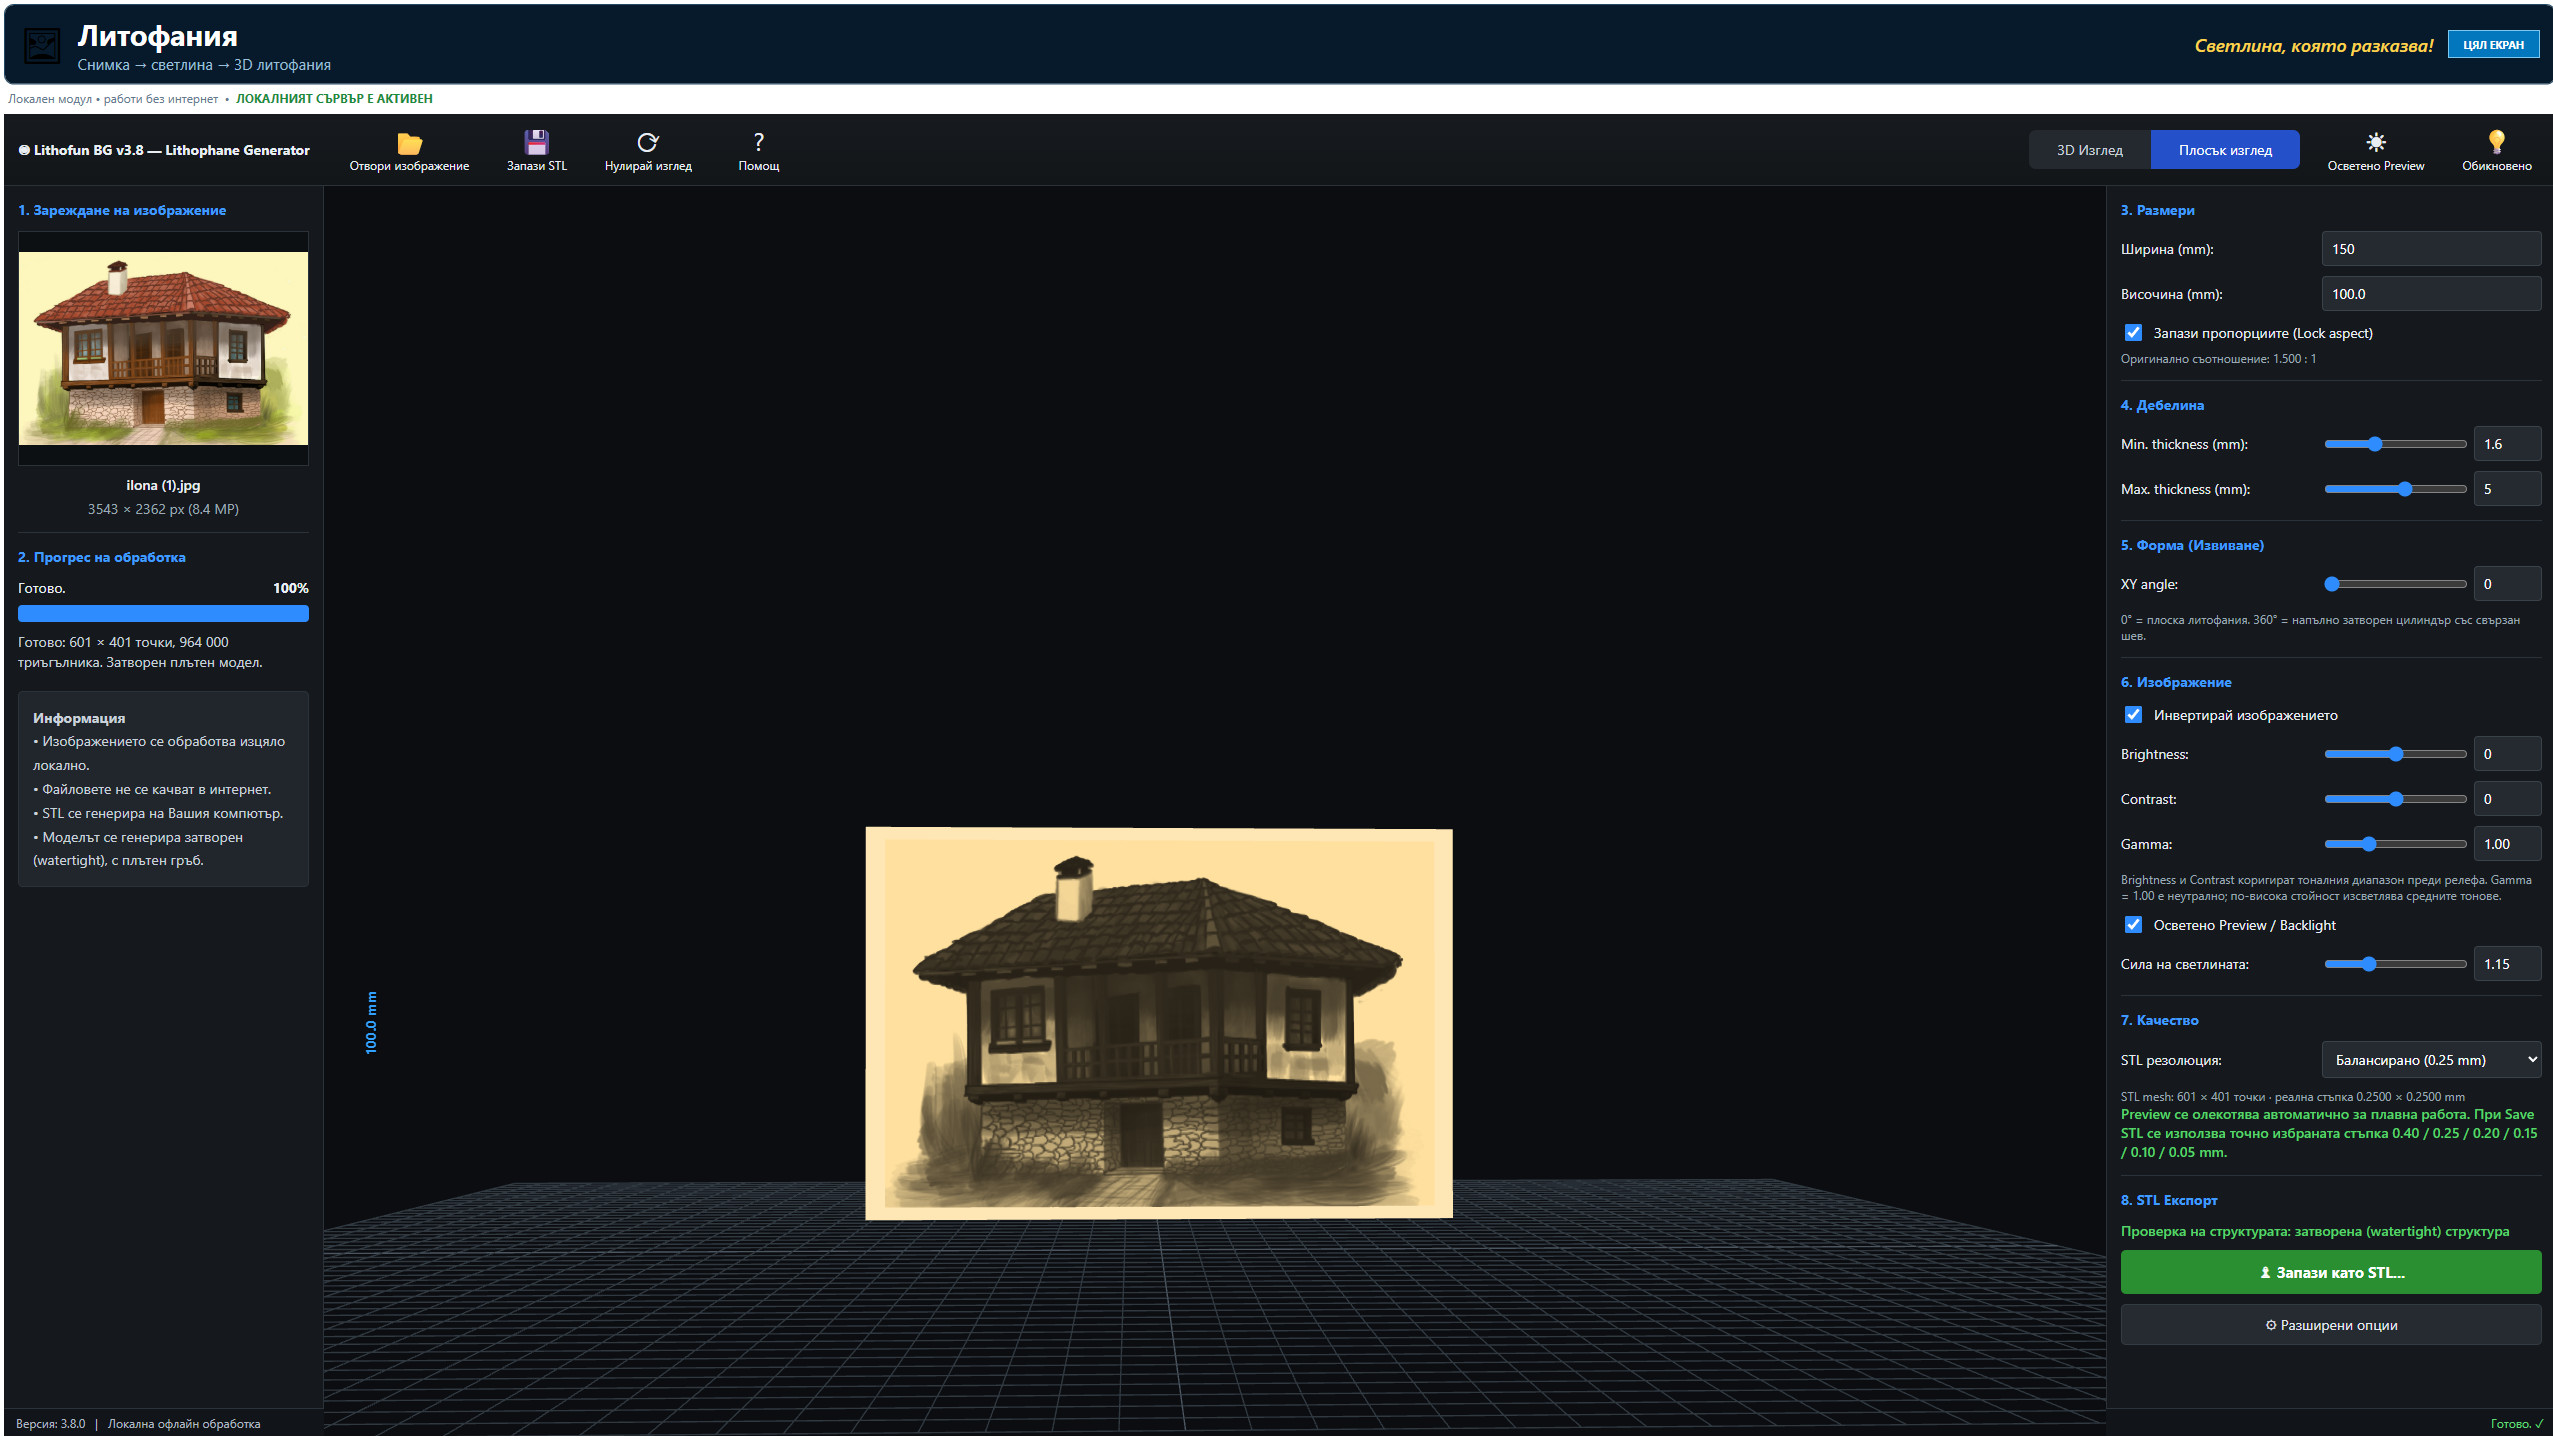
Task: Click the Min. thickness value field
Action: coord(2507,445)
